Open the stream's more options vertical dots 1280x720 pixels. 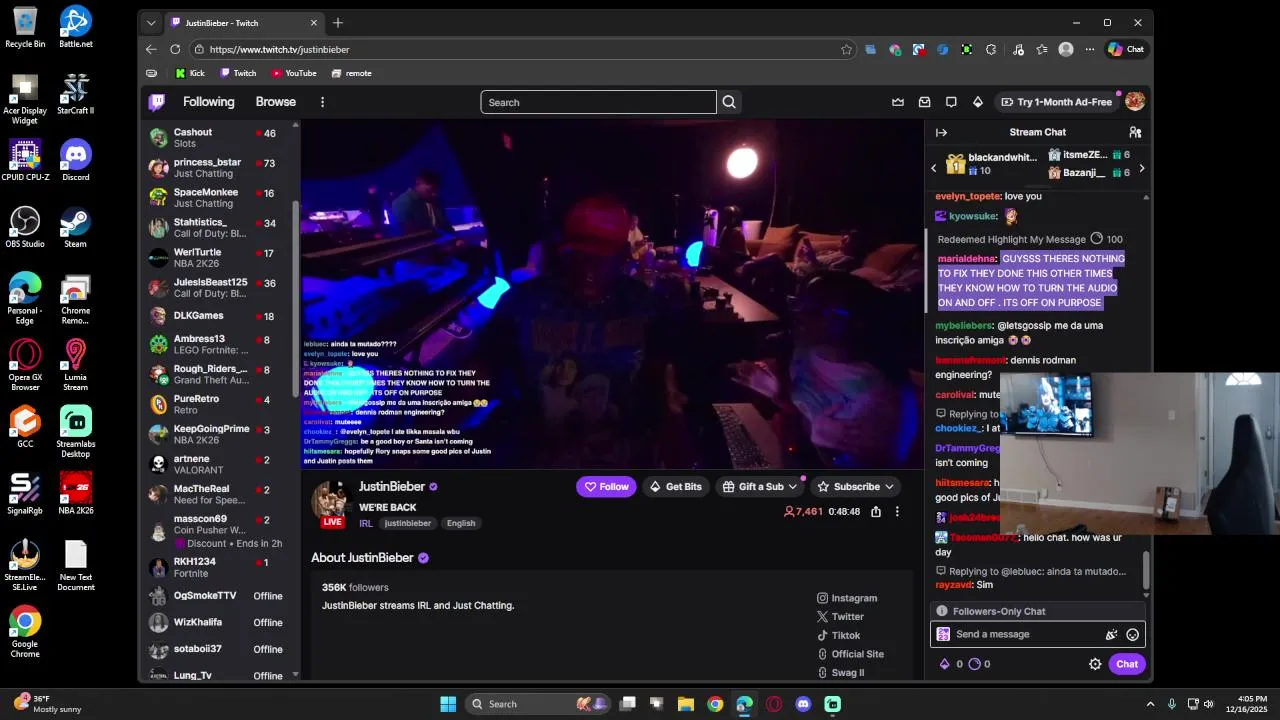pyautogui.click(x=897, y=511)
